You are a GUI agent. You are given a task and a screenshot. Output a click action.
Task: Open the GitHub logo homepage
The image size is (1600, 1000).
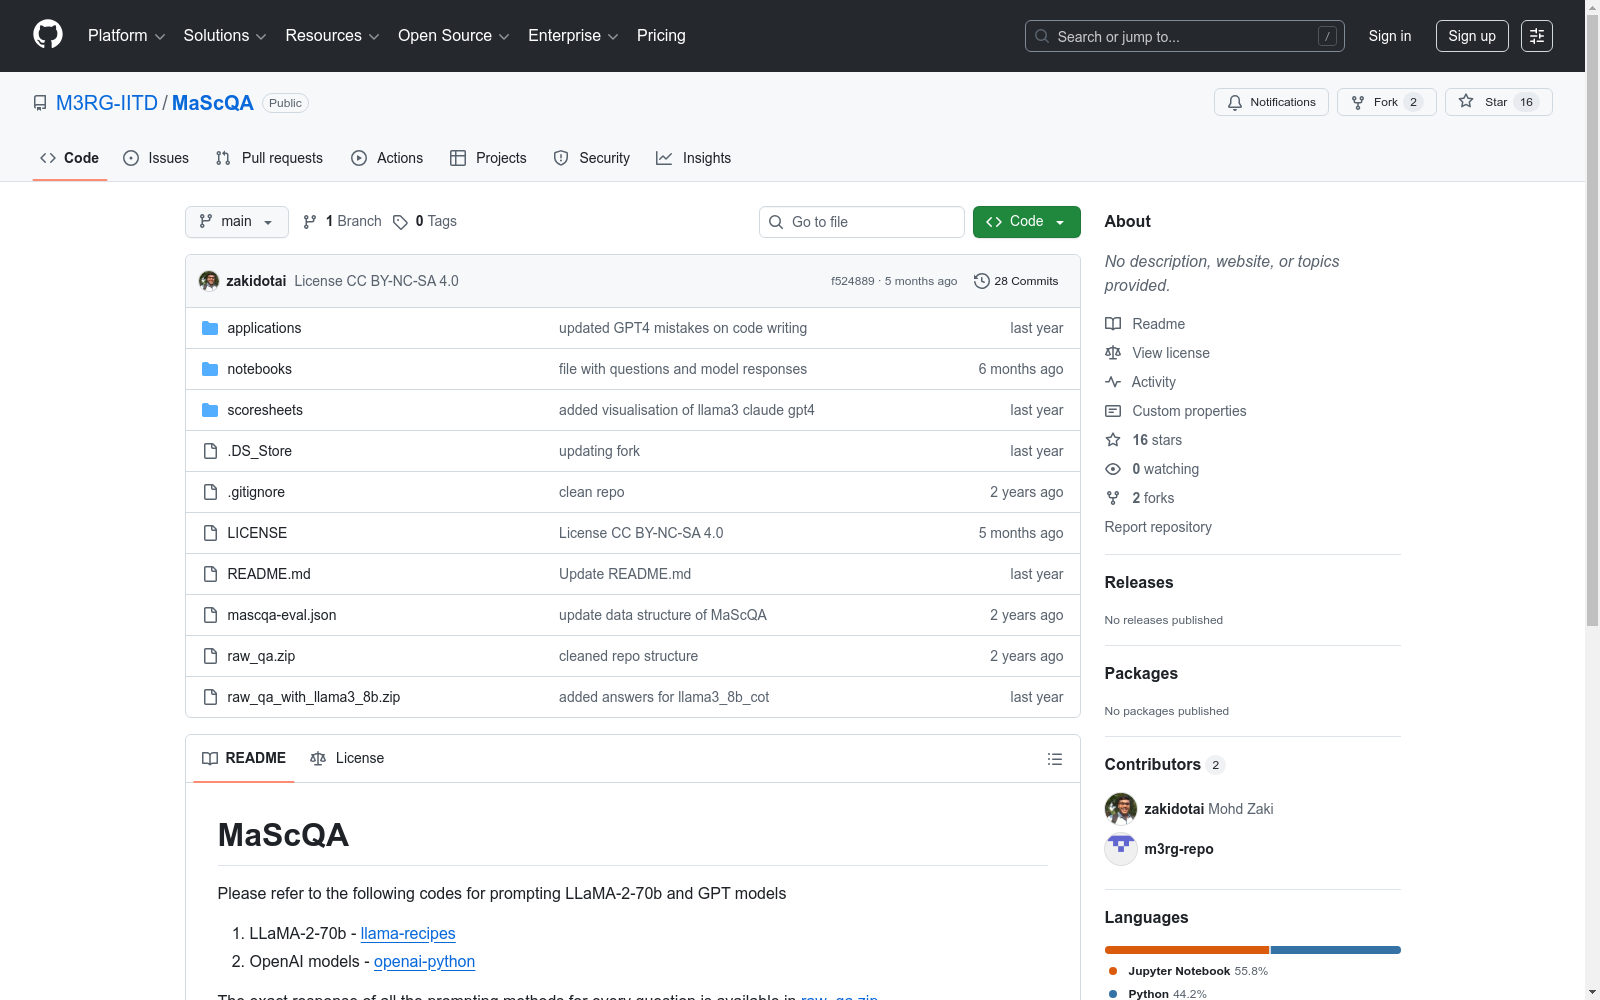click(48, 35)
